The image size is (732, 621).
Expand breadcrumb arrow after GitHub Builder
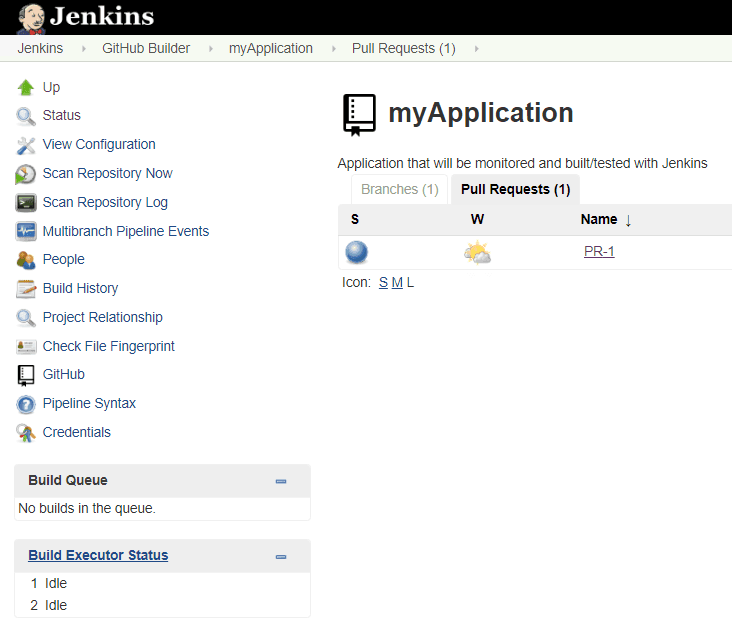(x=210, y=49)
